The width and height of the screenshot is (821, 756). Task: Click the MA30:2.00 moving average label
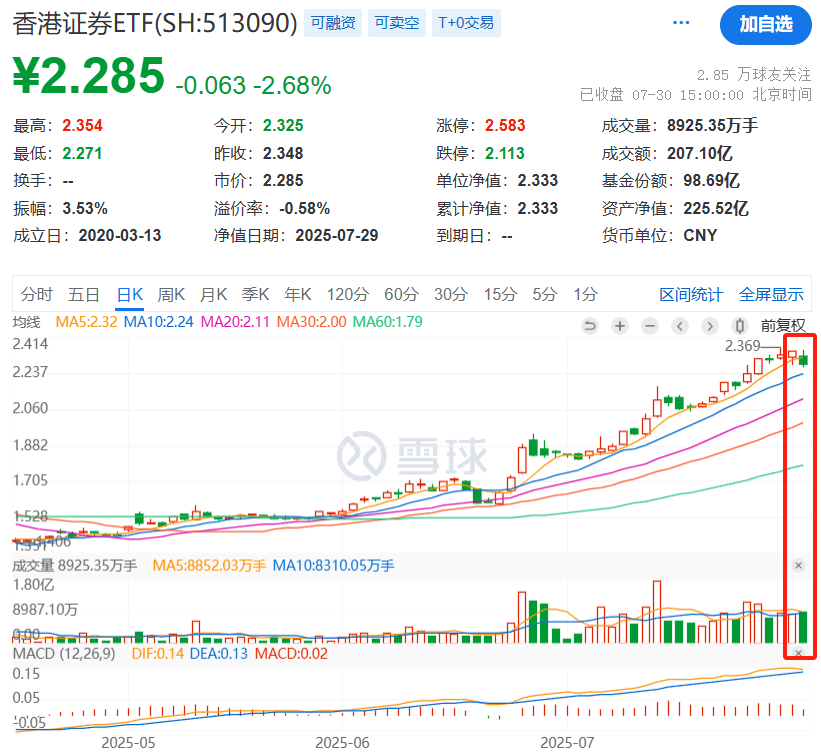tap(312, 322)
